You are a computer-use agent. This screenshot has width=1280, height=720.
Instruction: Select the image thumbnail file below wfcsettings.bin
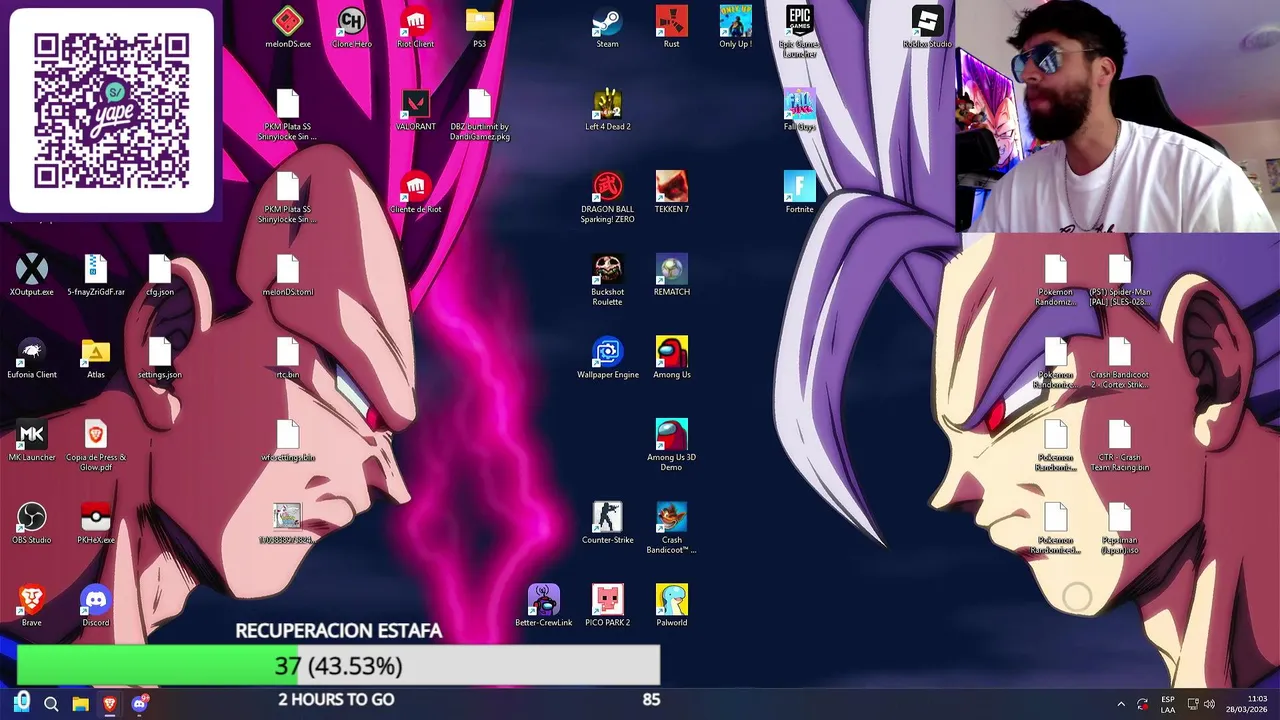287,524
